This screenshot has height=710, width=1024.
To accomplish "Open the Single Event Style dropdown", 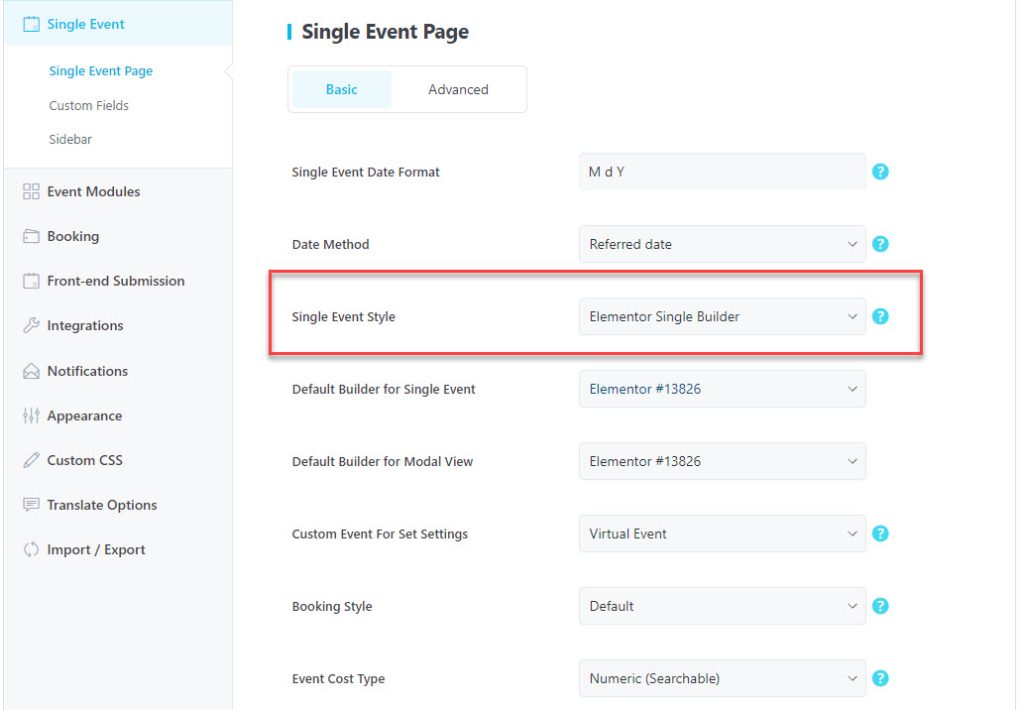I will click(x=722, y=316).
